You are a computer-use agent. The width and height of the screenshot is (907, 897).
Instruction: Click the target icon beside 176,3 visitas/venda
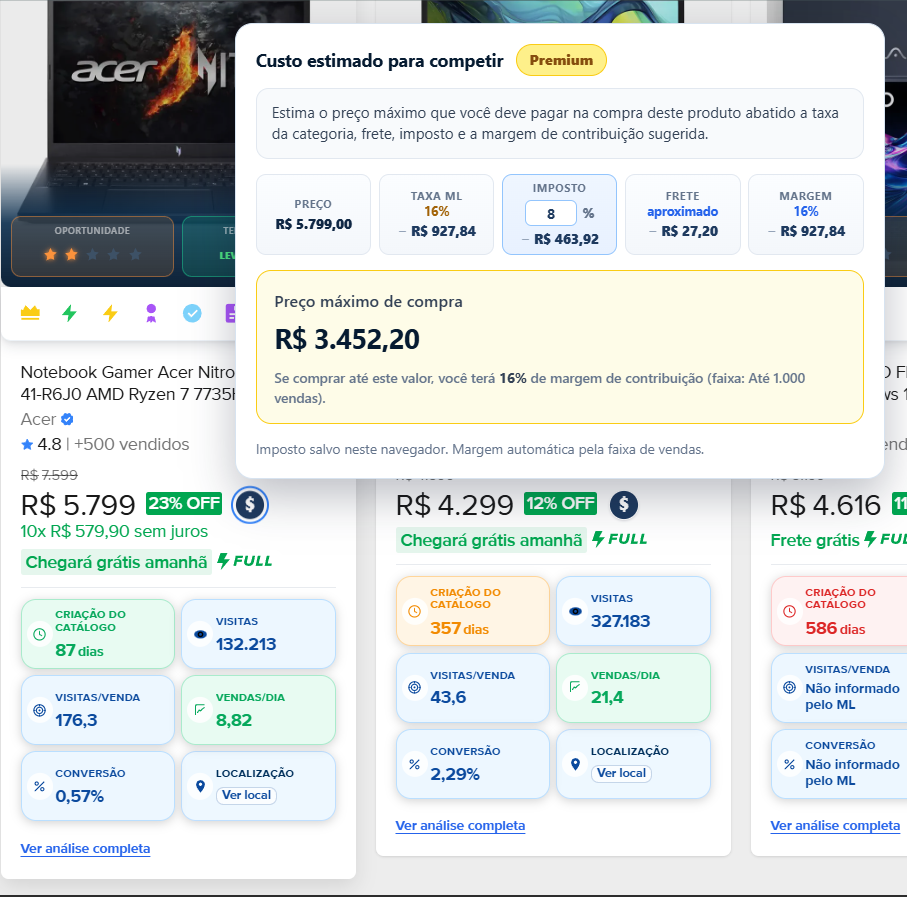pos(39,710)
